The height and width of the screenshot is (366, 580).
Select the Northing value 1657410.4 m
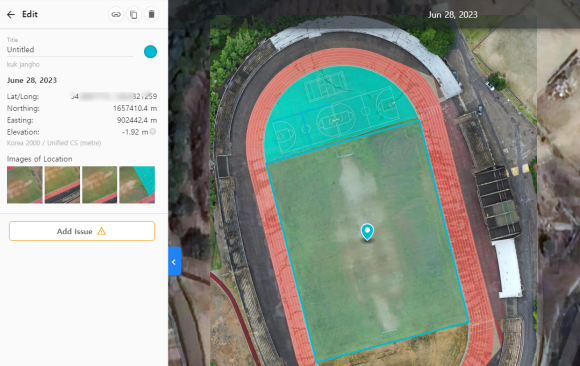pyautogui.click(x=135, y=108)
